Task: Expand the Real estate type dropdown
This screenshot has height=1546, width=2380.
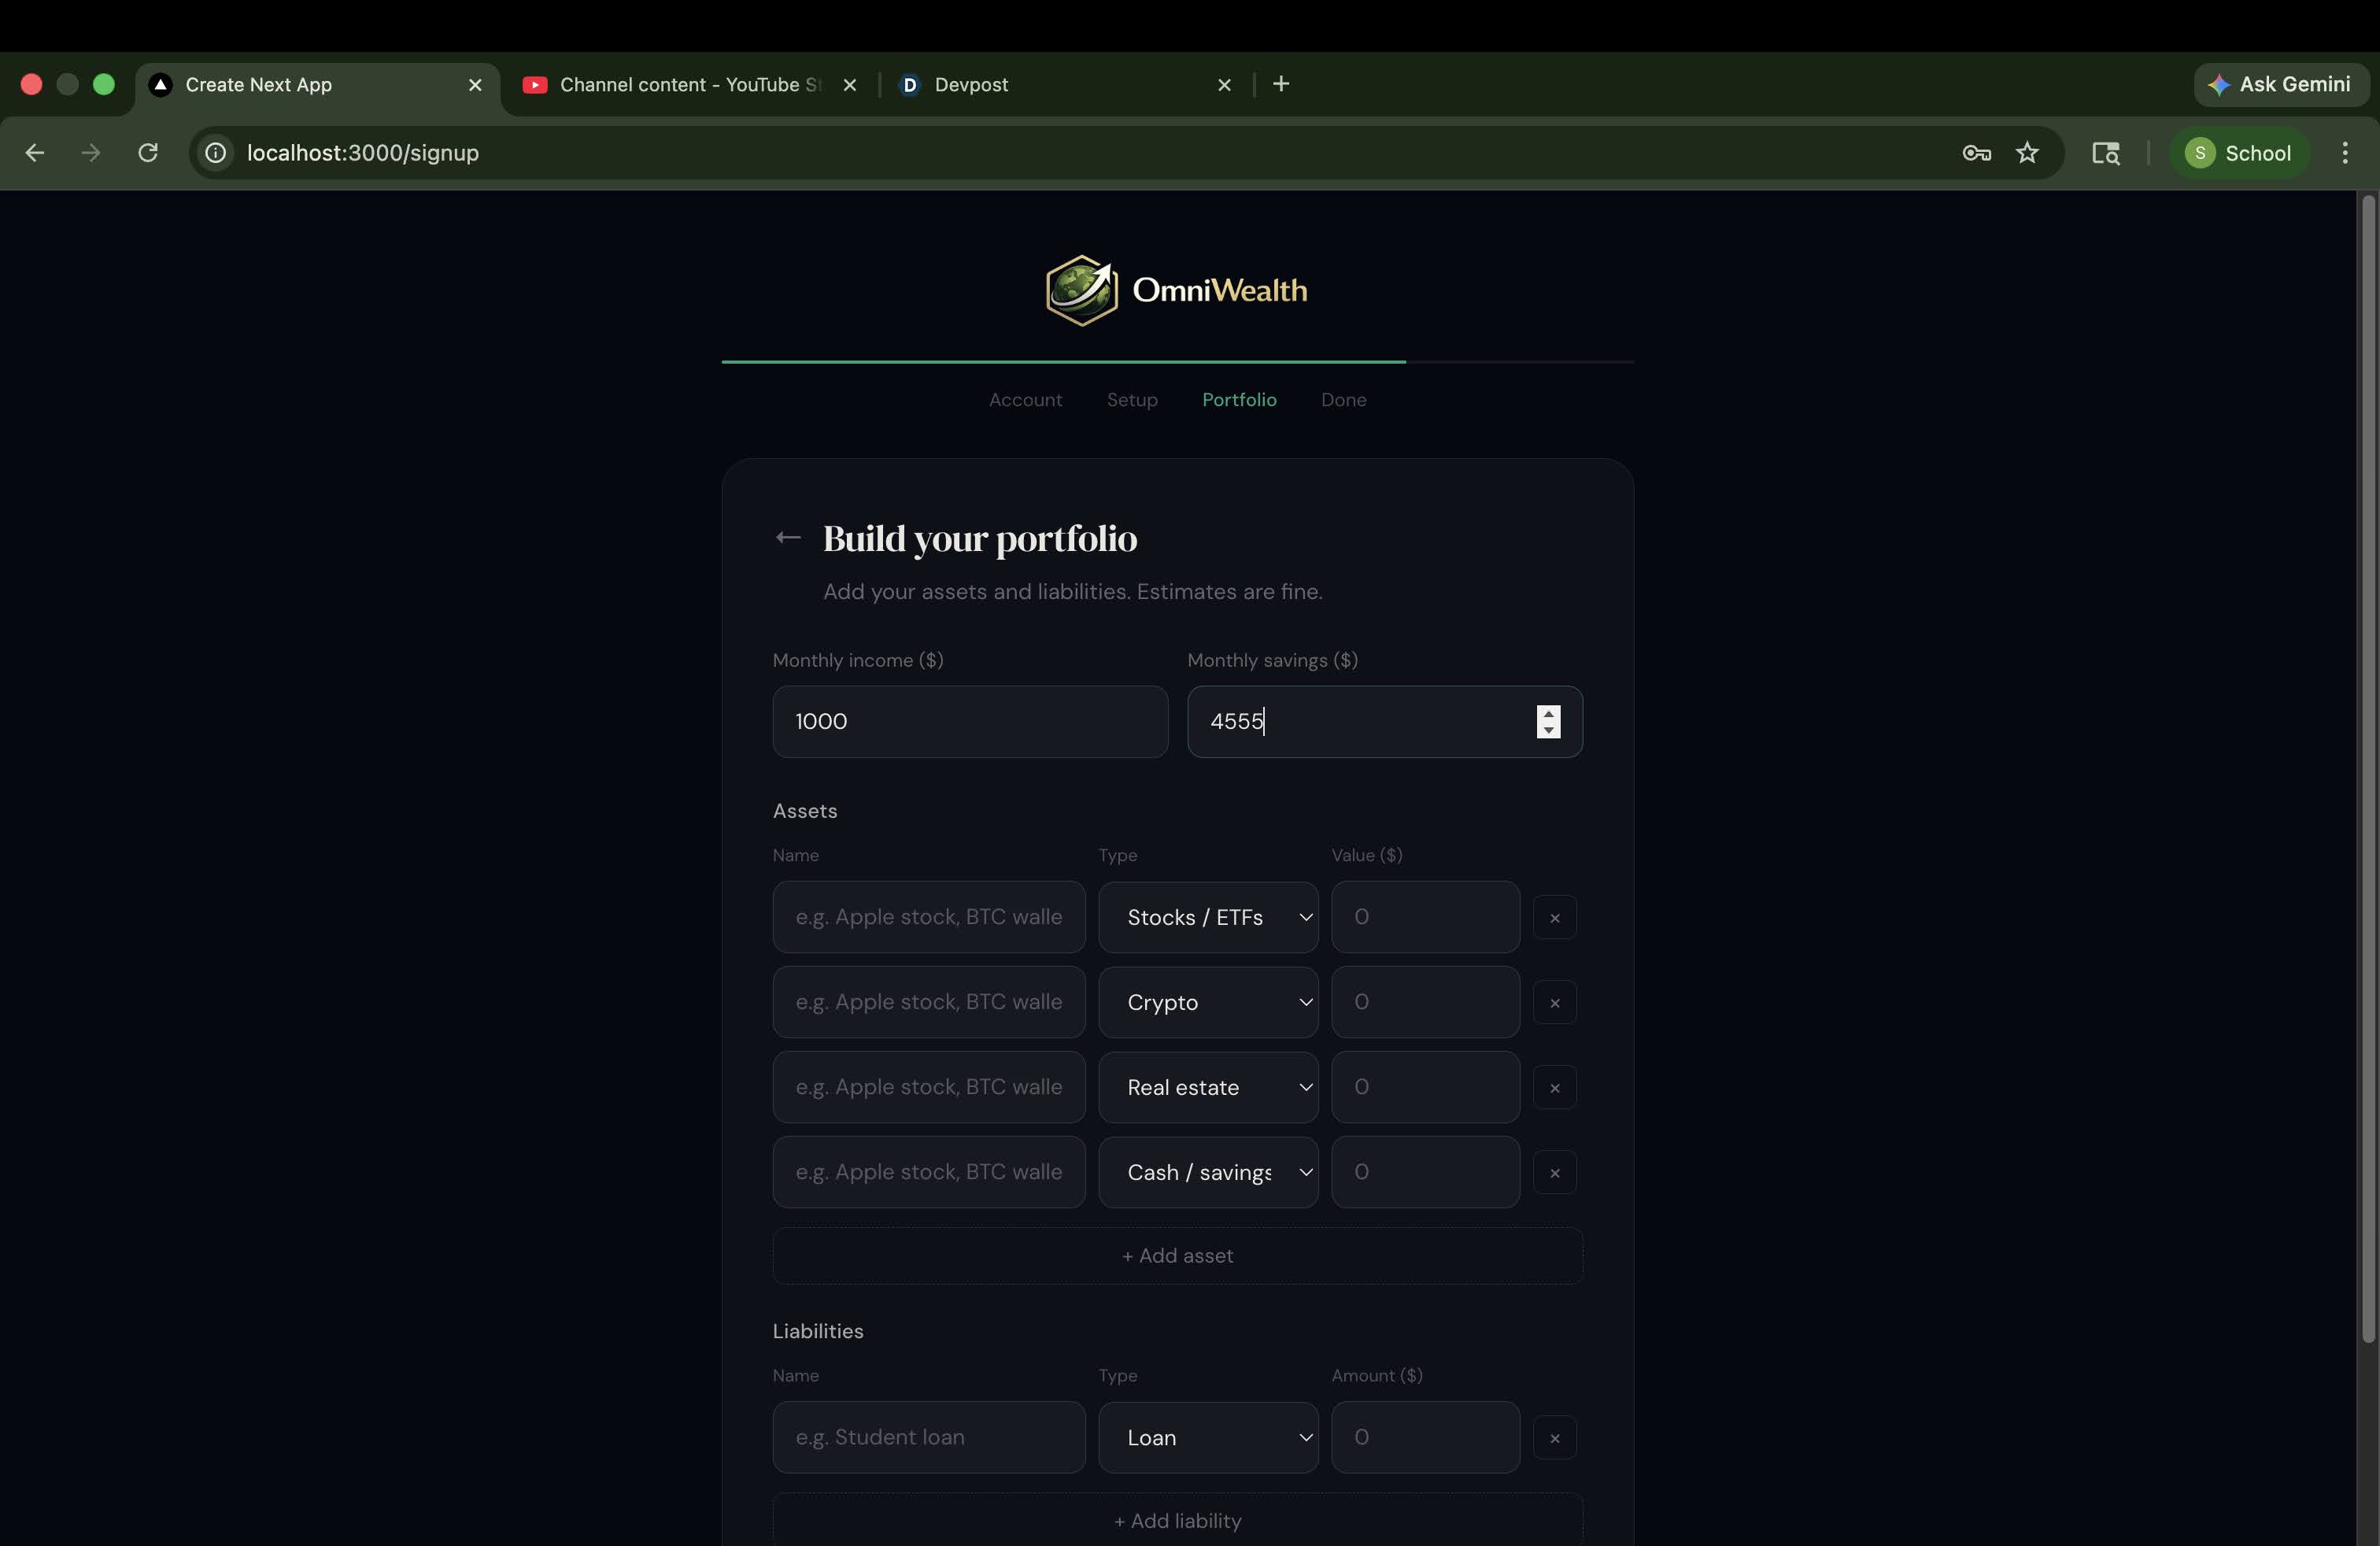Action: coord(1208,1088)
